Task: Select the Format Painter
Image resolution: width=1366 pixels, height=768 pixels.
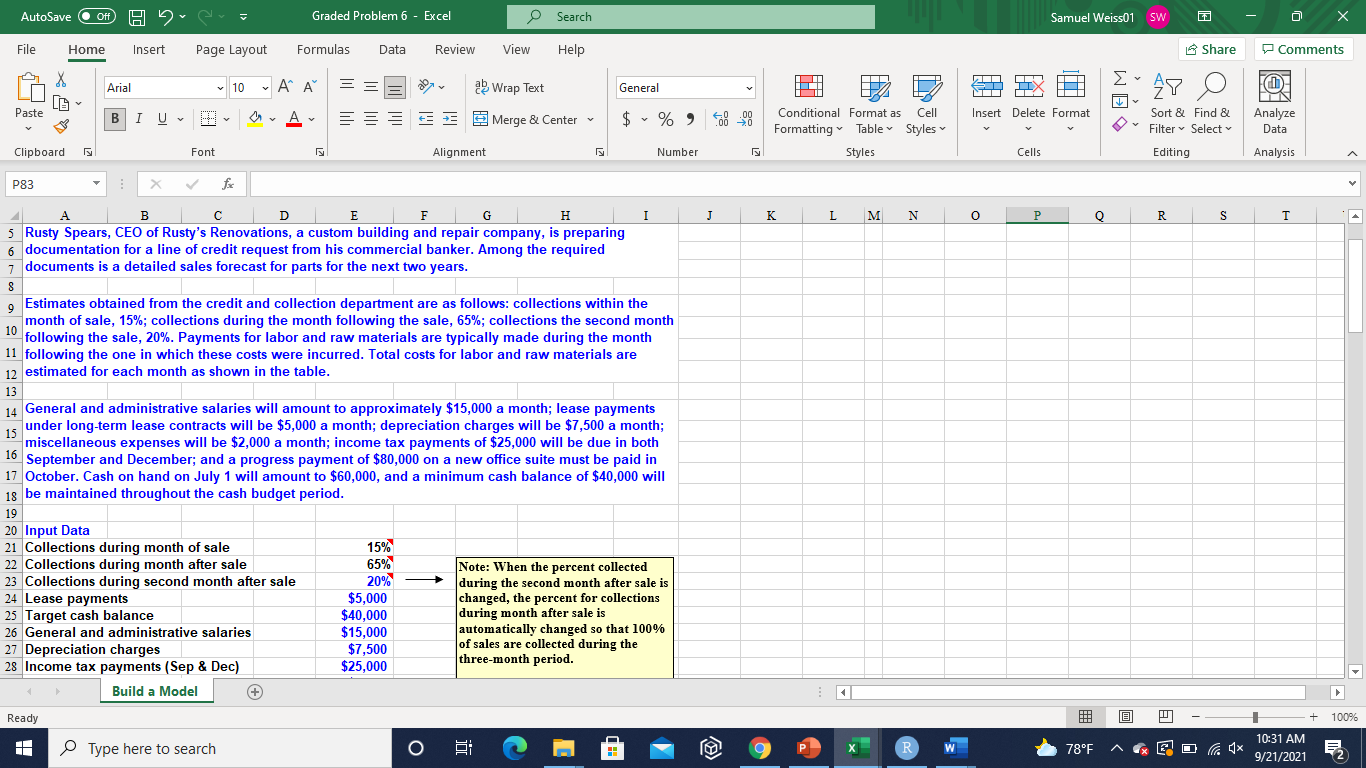Action: point(60,128)
